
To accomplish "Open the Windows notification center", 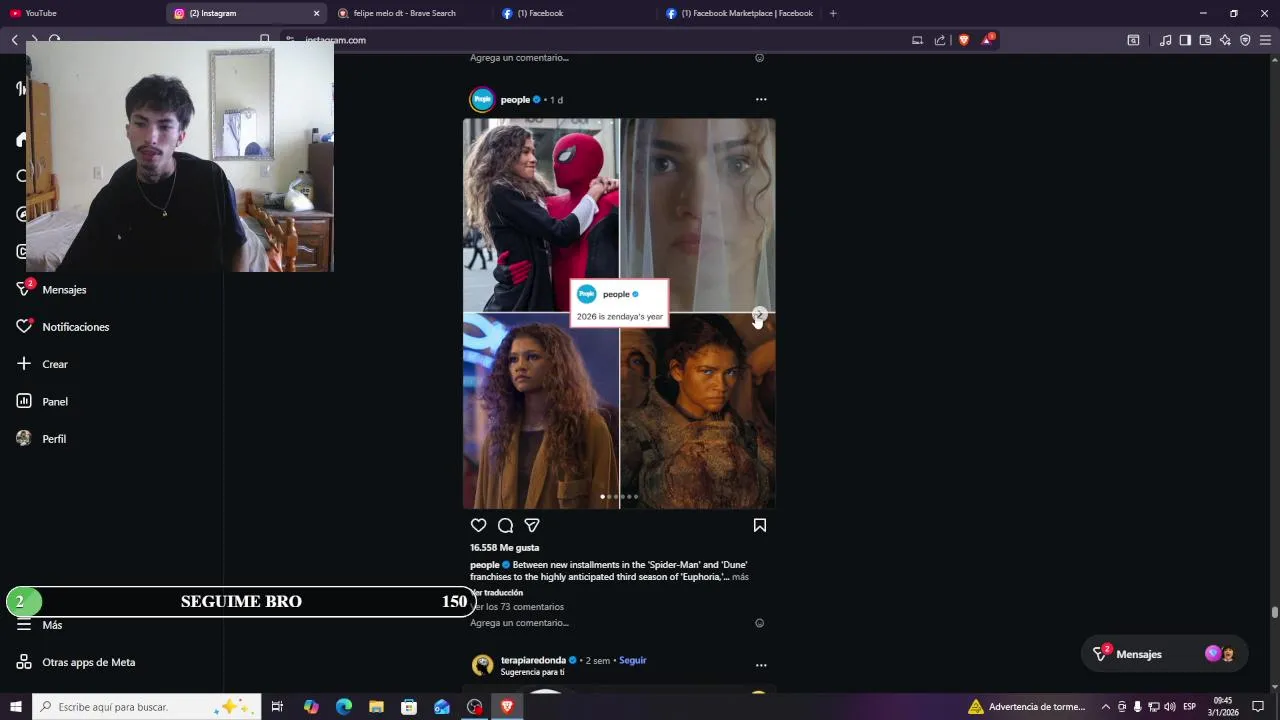I will [1258, 707].
